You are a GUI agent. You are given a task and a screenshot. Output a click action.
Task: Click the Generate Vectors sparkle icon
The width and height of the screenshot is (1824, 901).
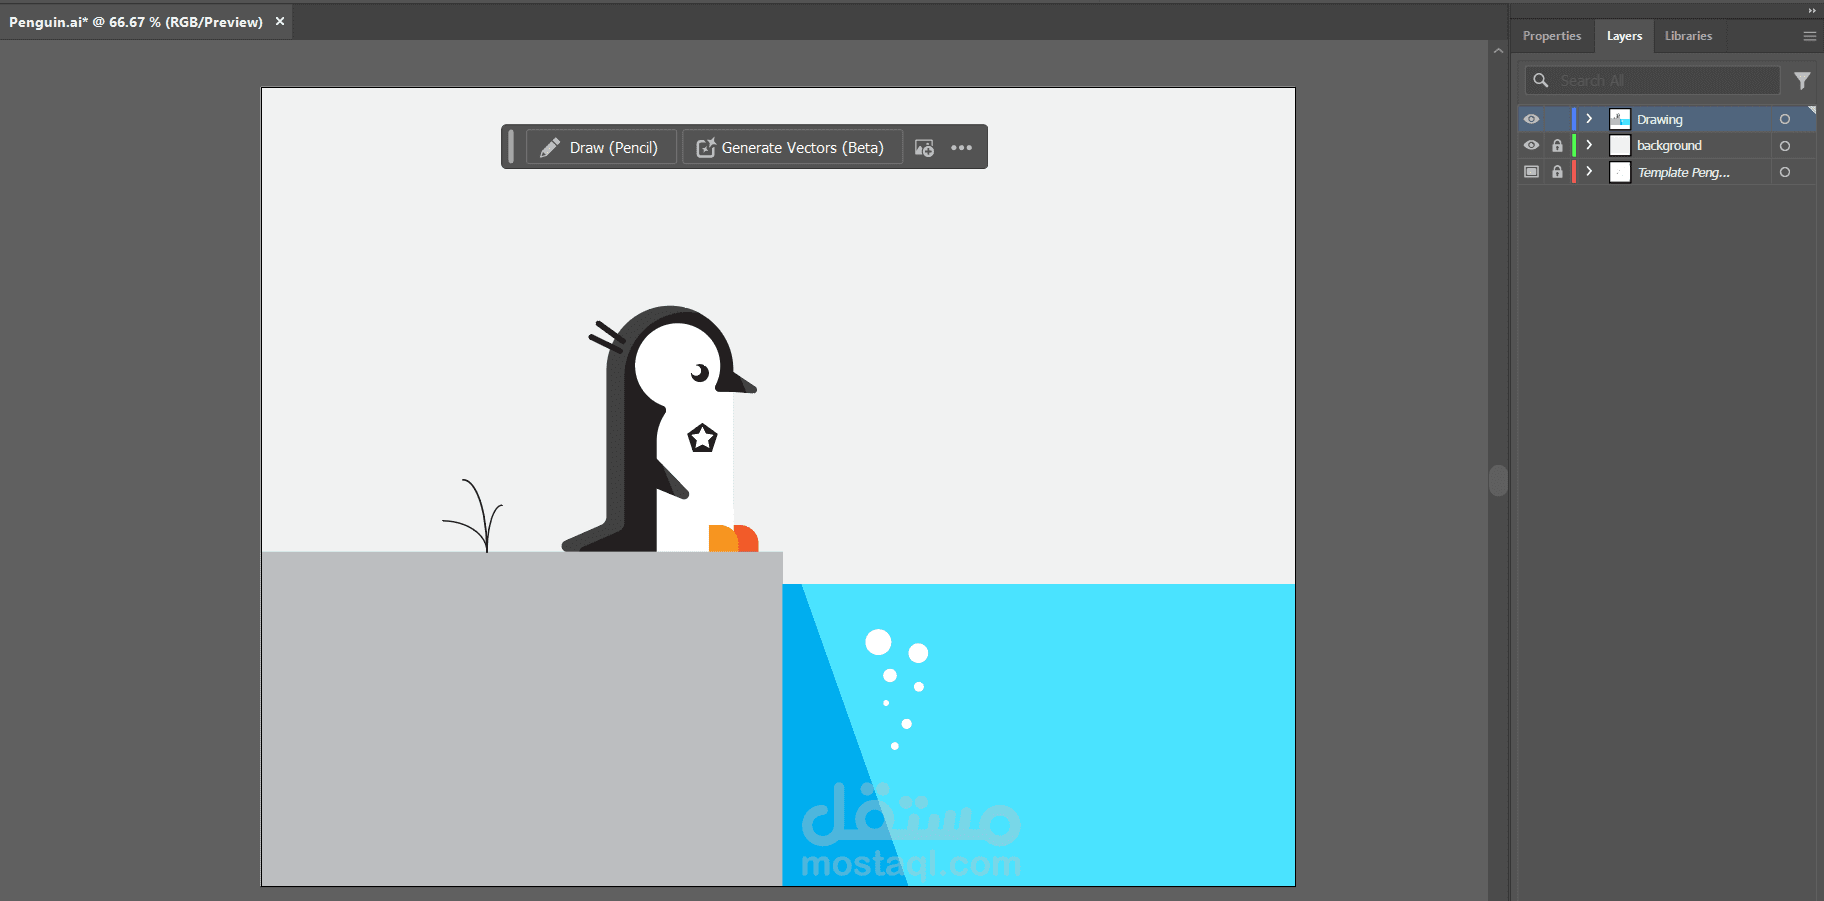[x=706, y=146]
